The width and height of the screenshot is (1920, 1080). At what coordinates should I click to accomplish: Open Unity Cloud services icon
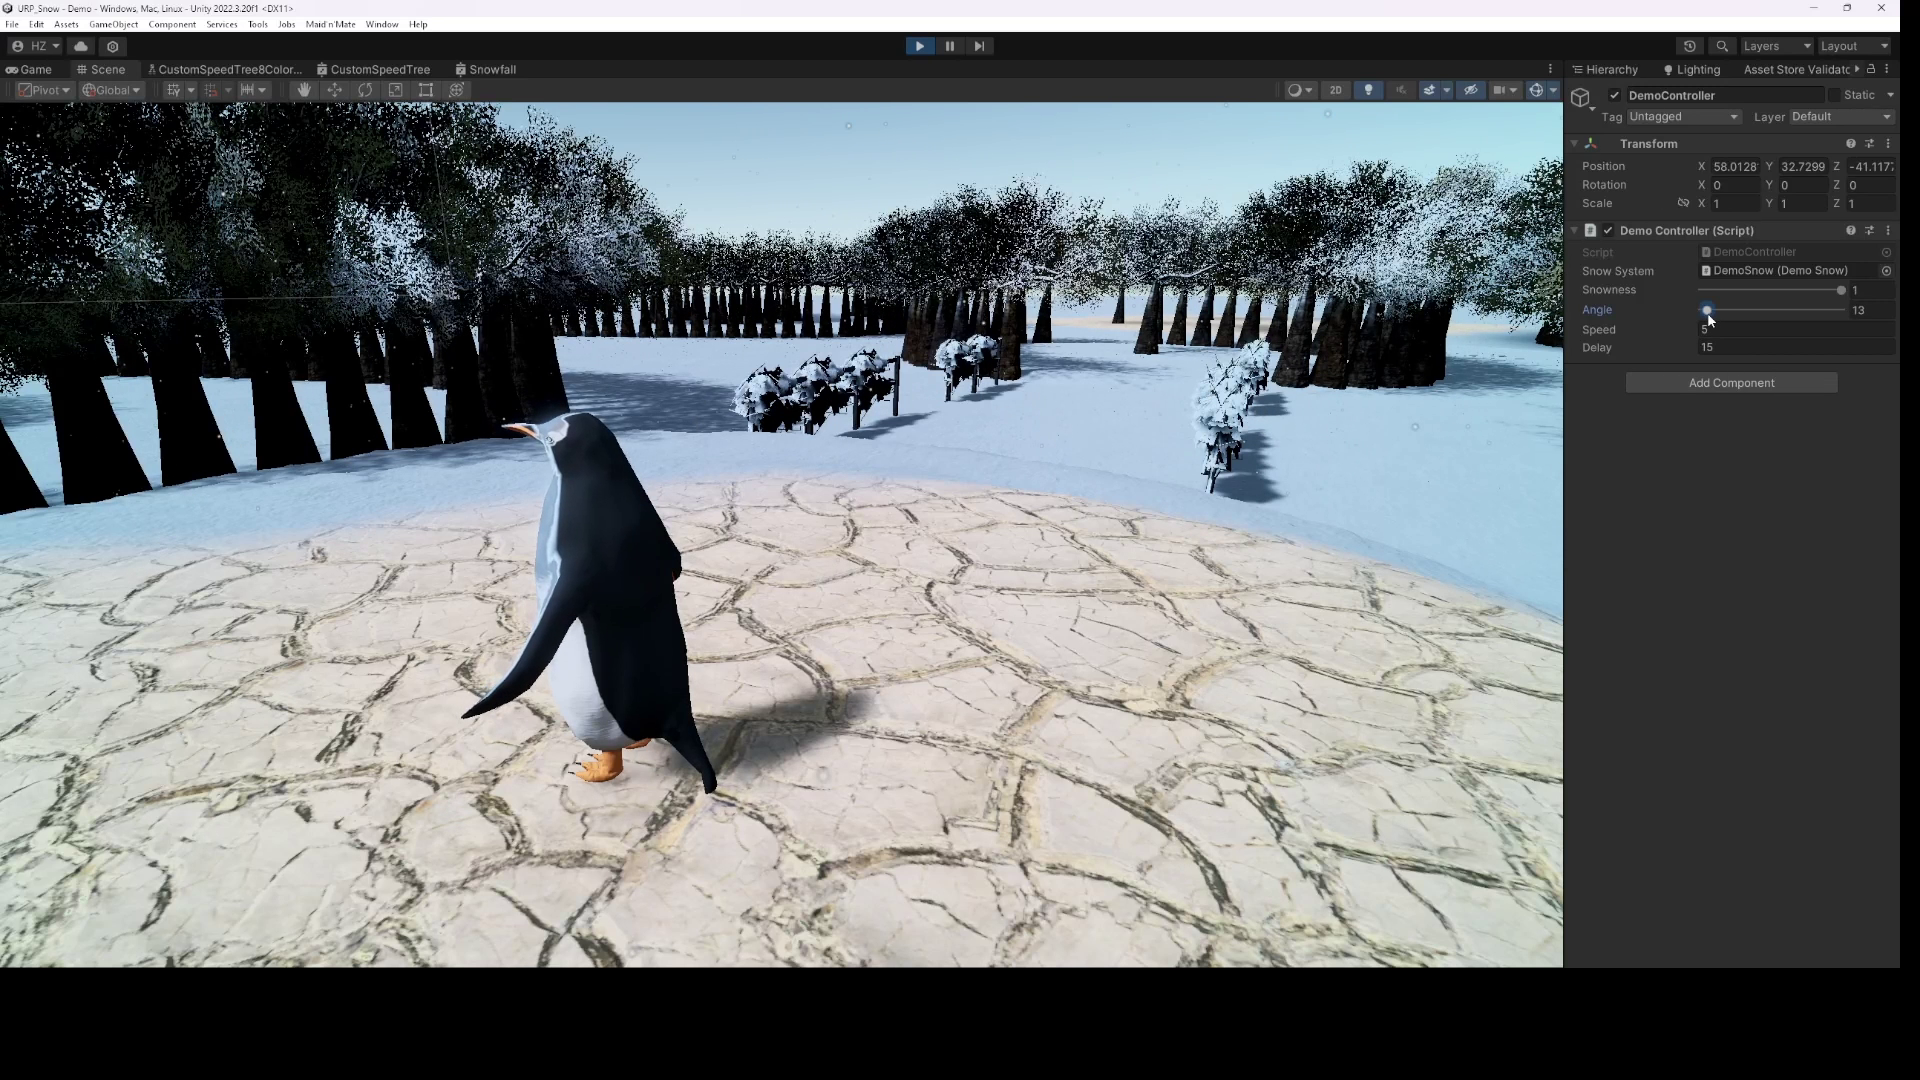(81, 46)
